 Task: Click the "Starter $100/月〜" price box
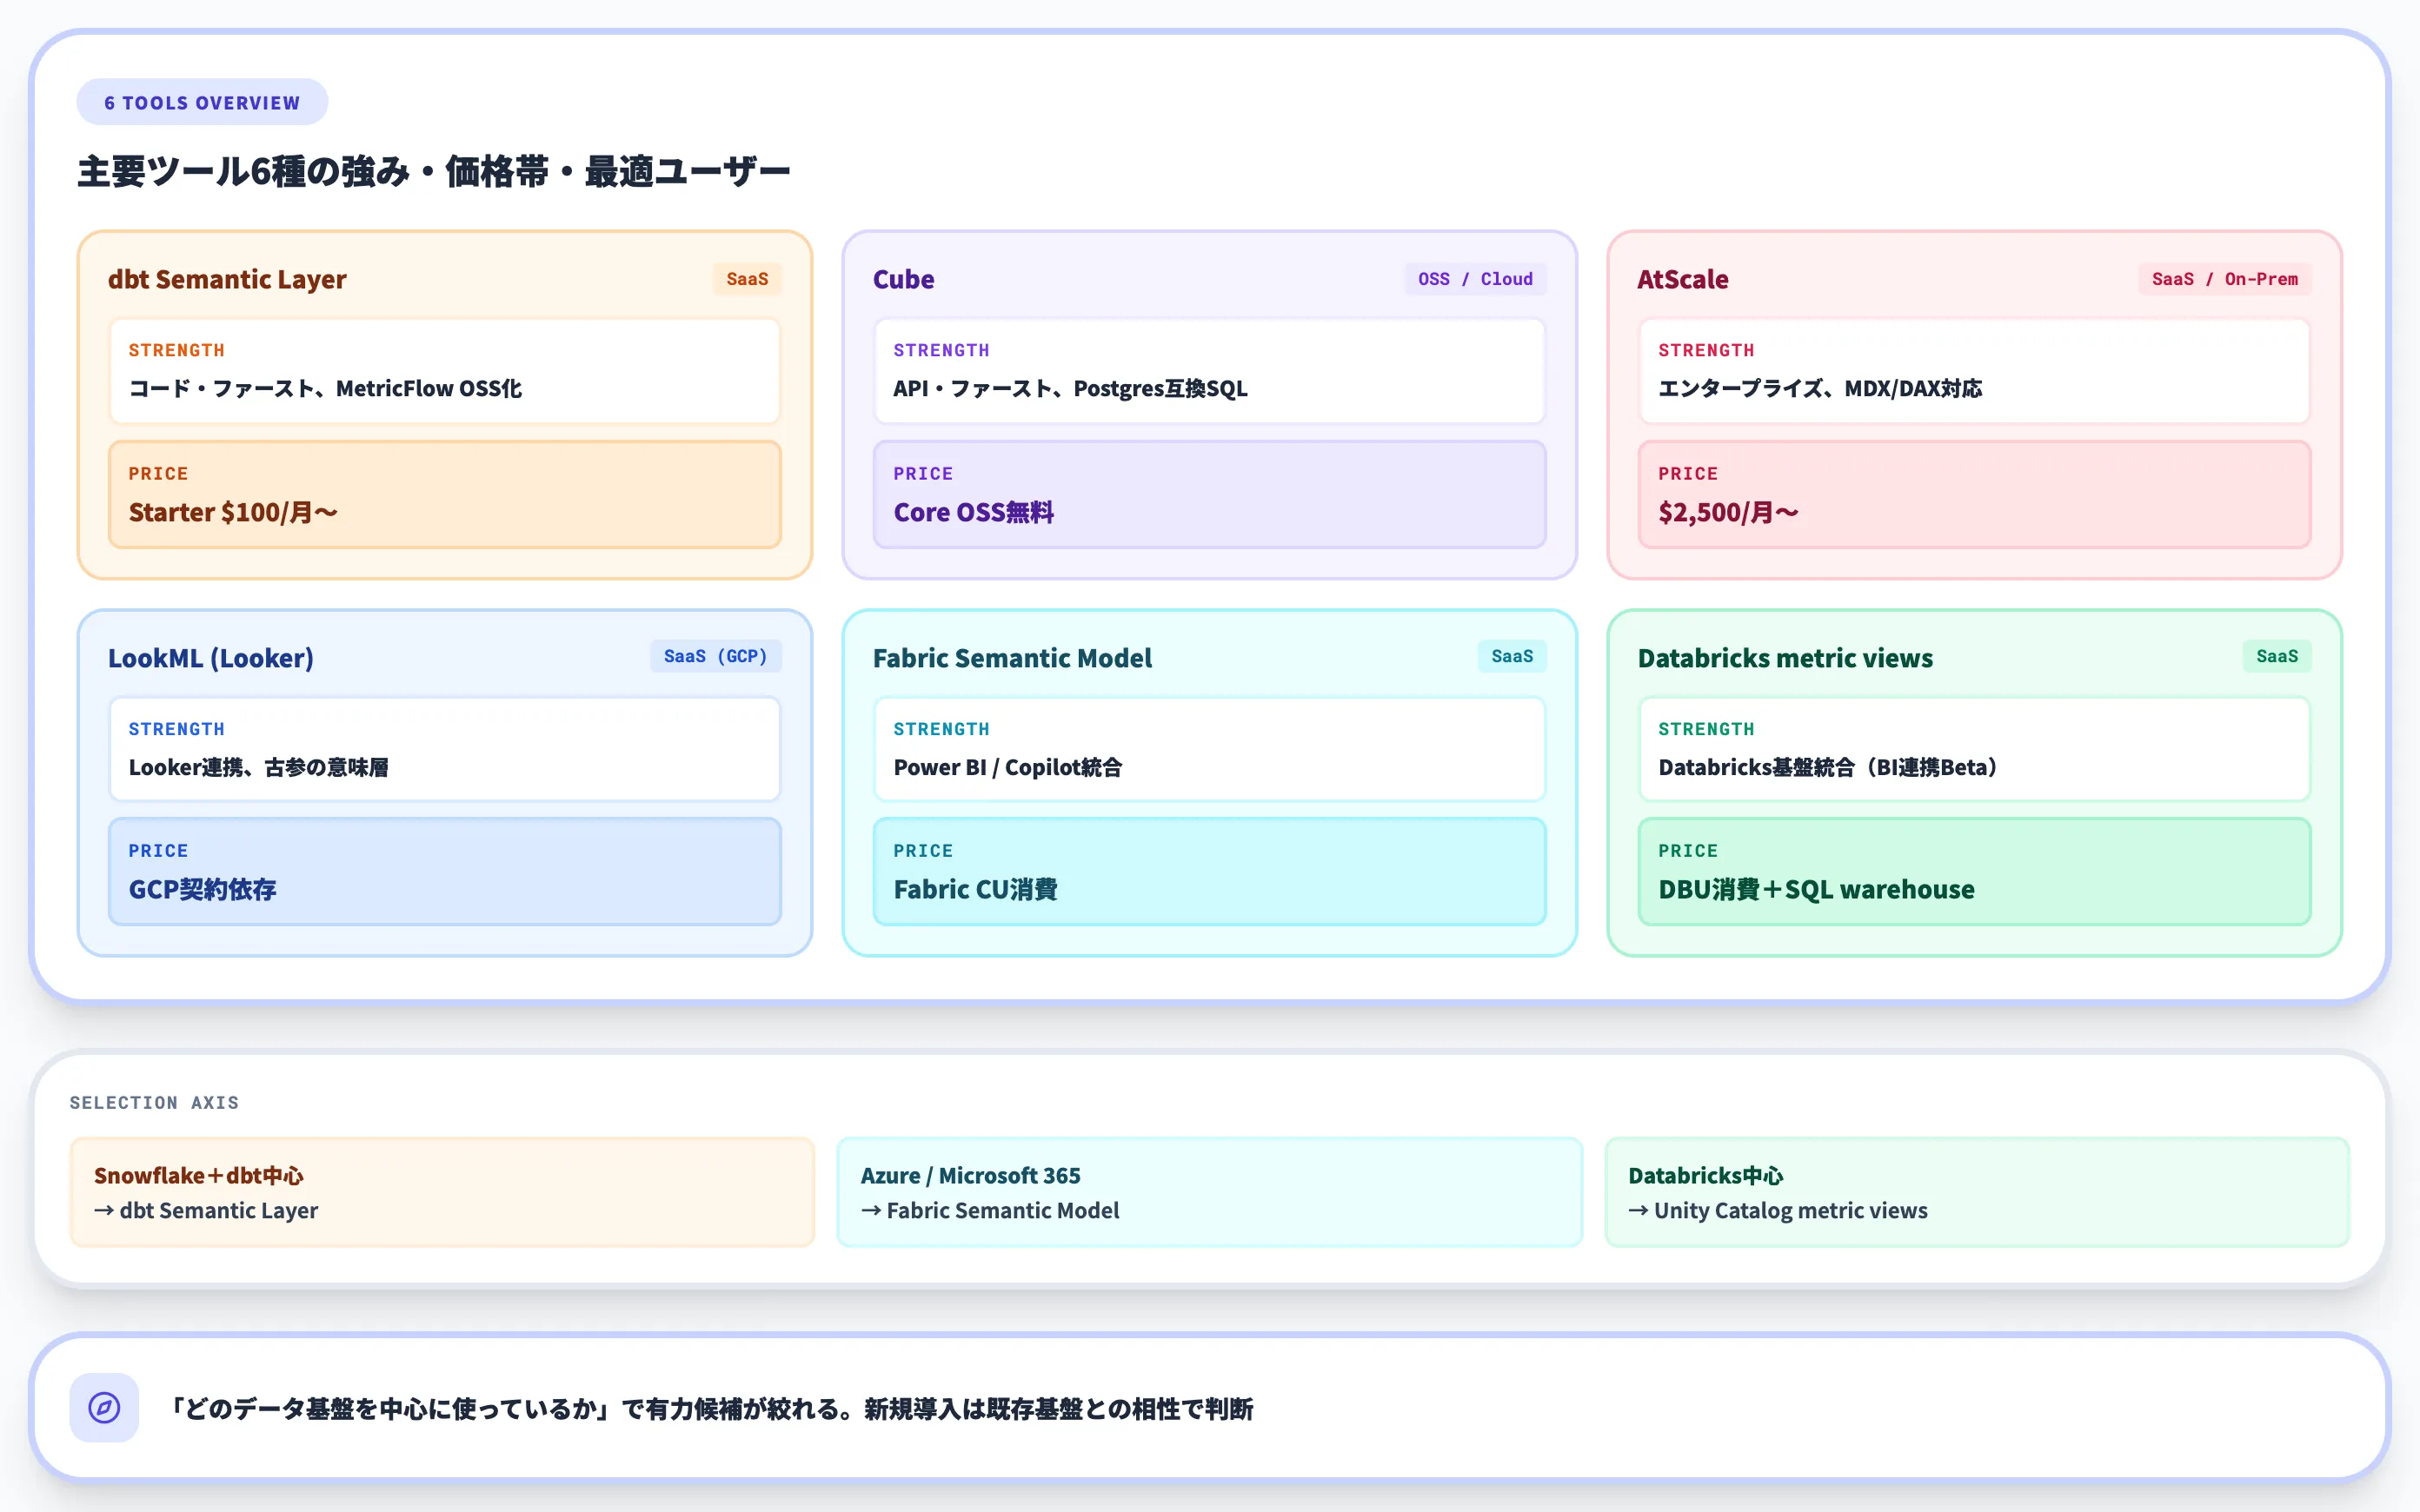coord(444,494)
